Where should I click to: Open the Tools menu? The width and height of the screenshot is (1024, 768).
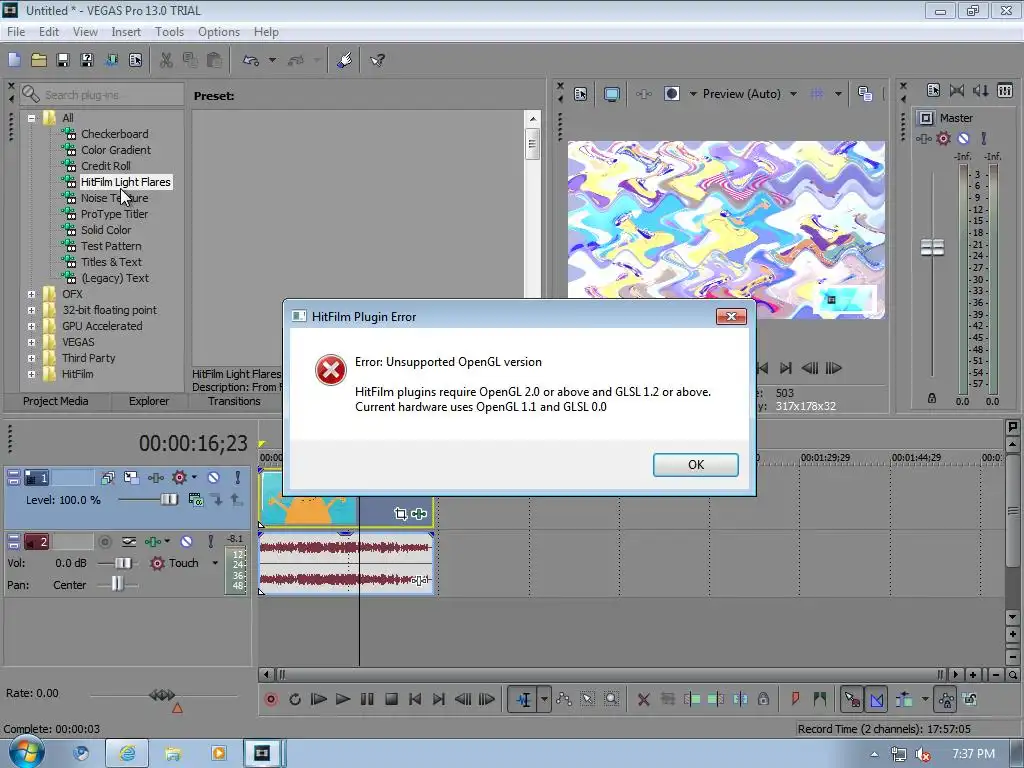(169, 32)
